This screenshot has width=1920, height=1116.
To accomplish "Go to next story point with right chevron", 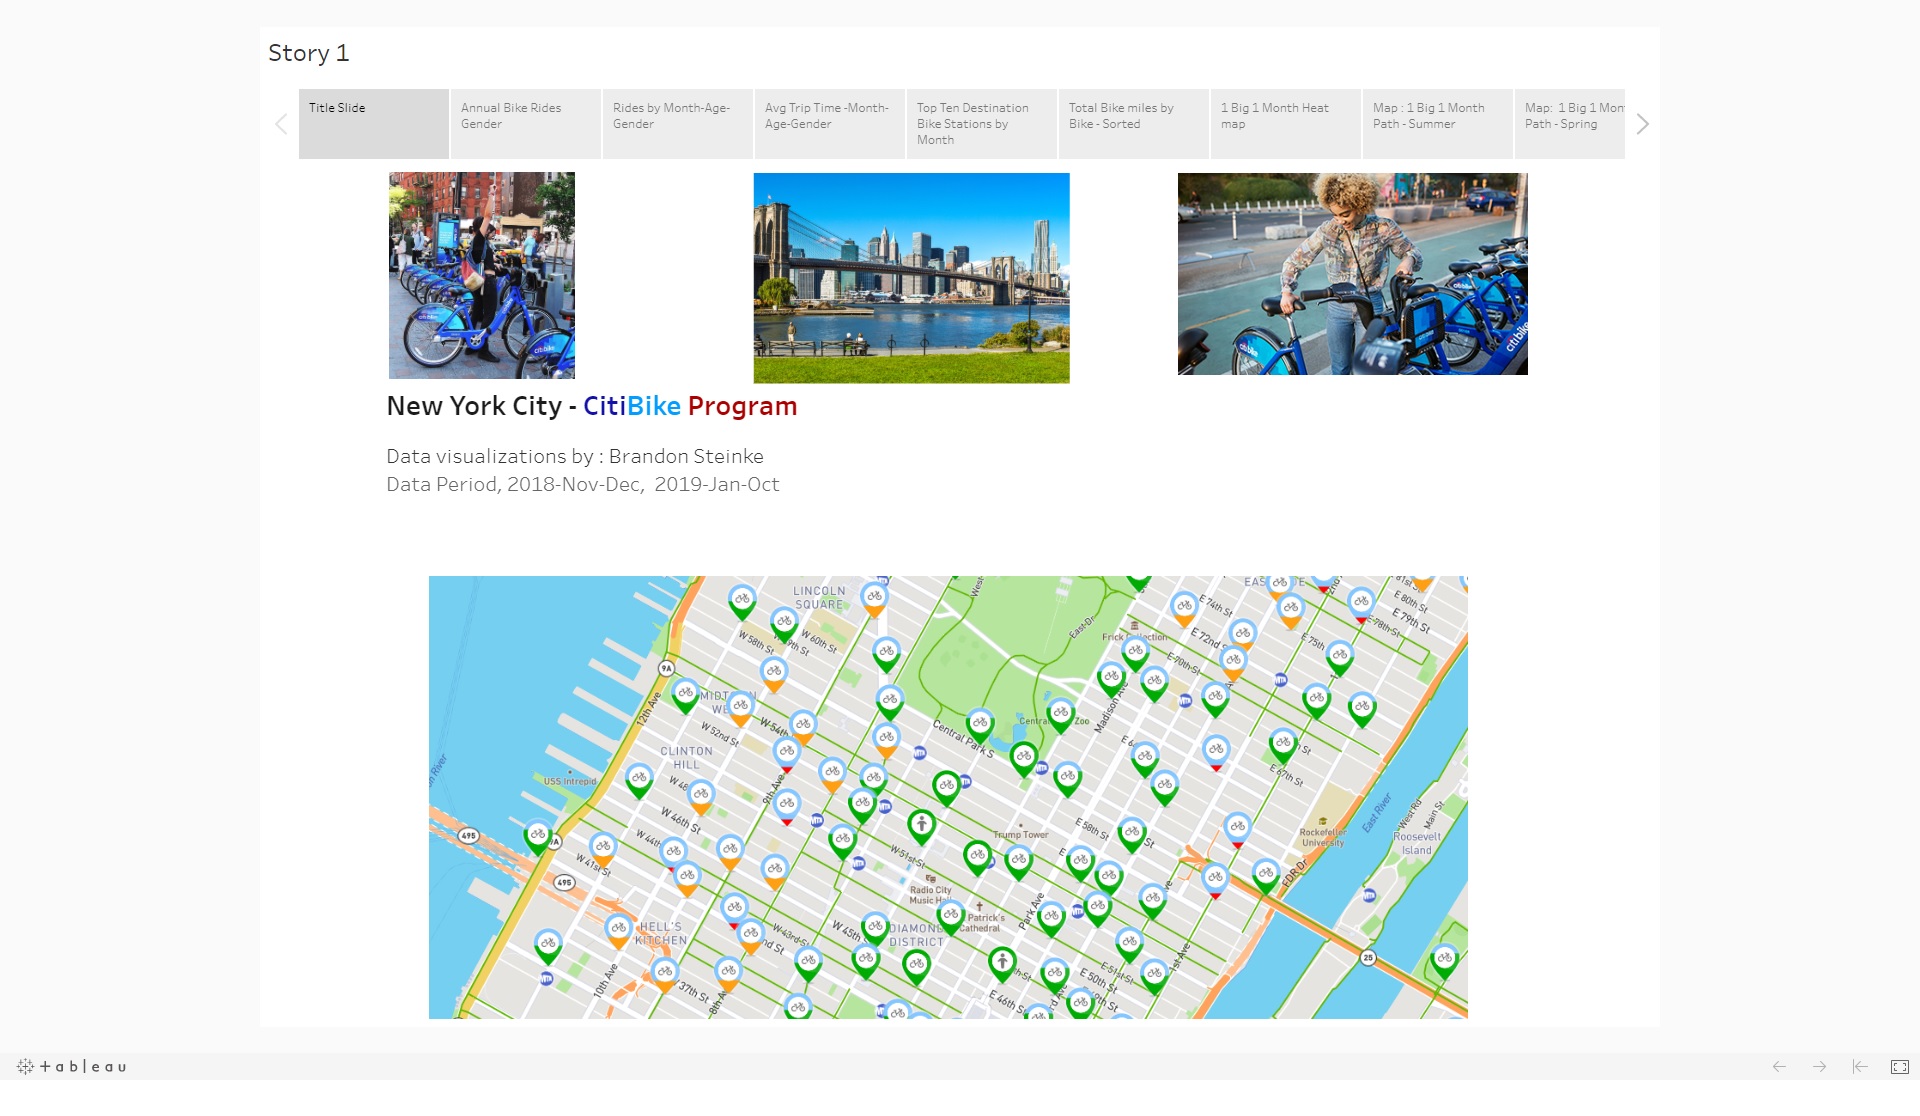I will click(x=1642, y=124).
